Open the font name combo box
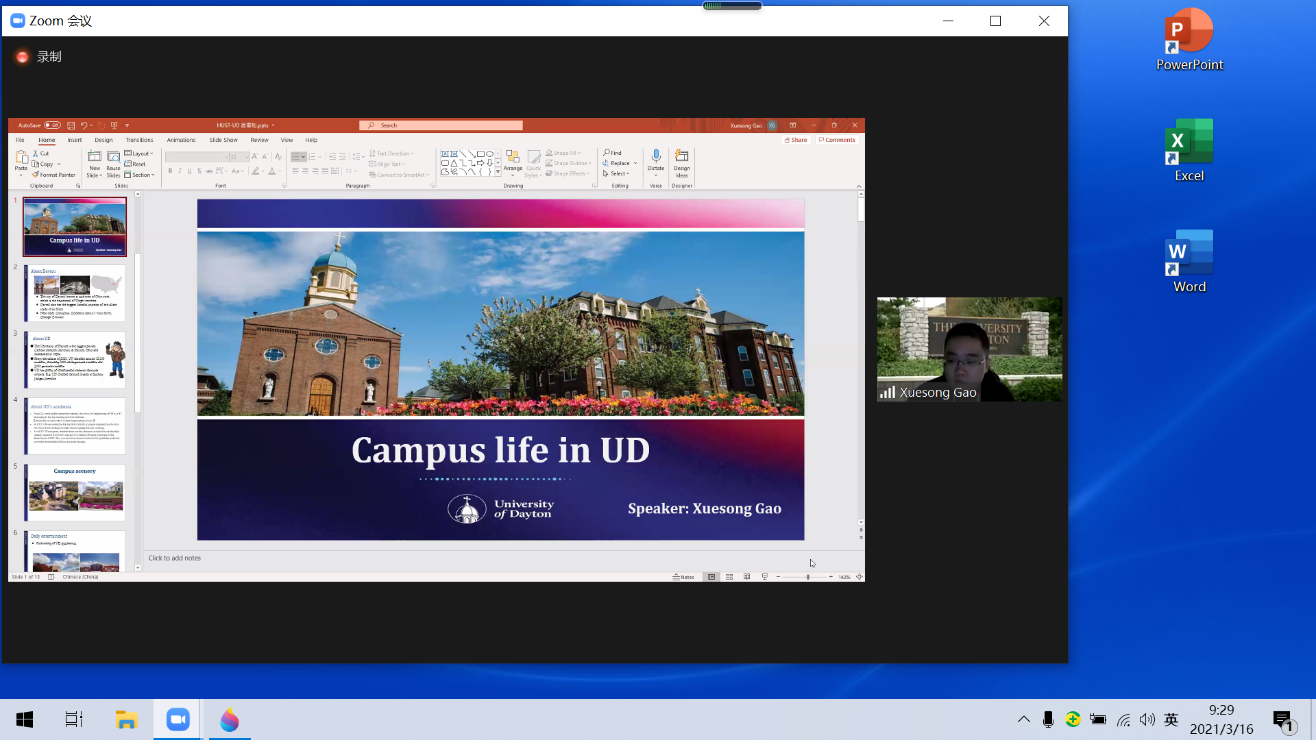The image size is (1316, 740). pyautogui.click(x=197, y=157)
